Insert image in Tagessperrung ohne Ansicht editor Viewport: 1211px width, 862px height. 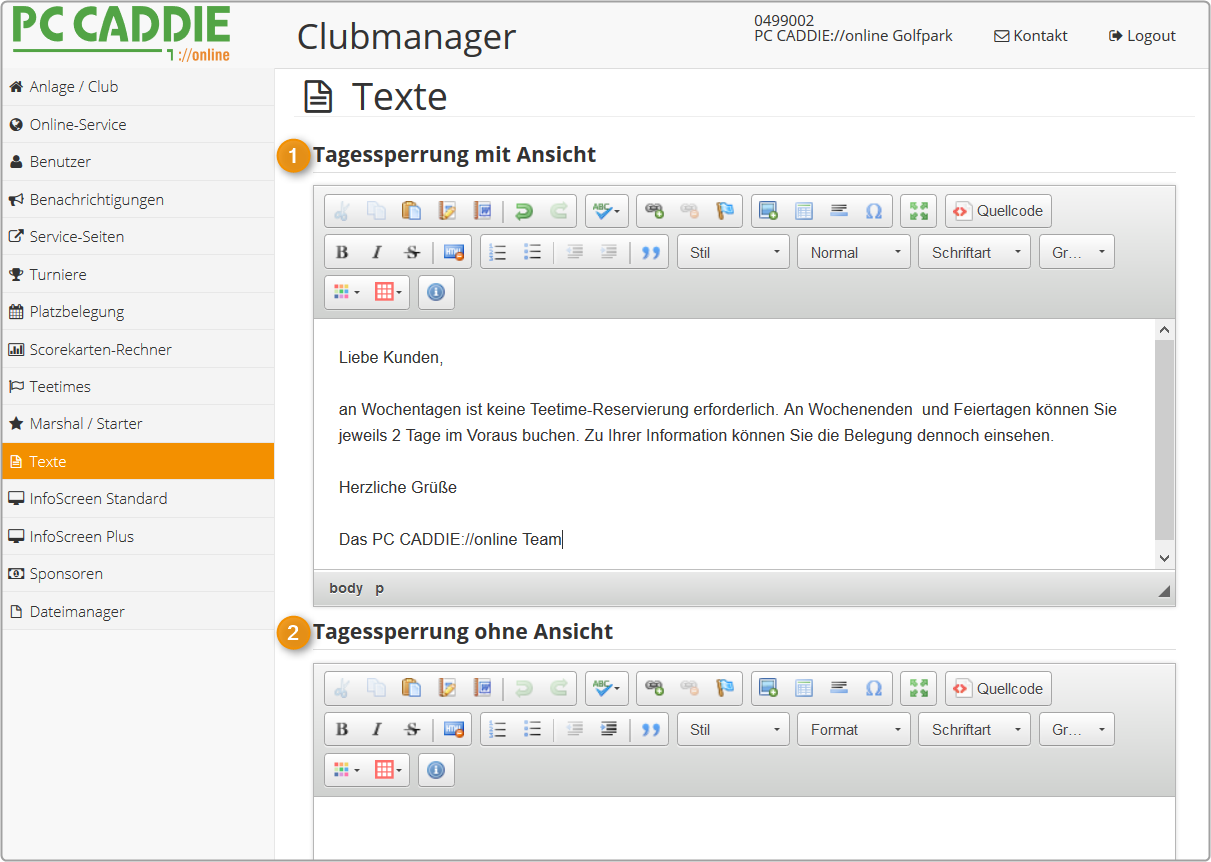pos(769,688)
